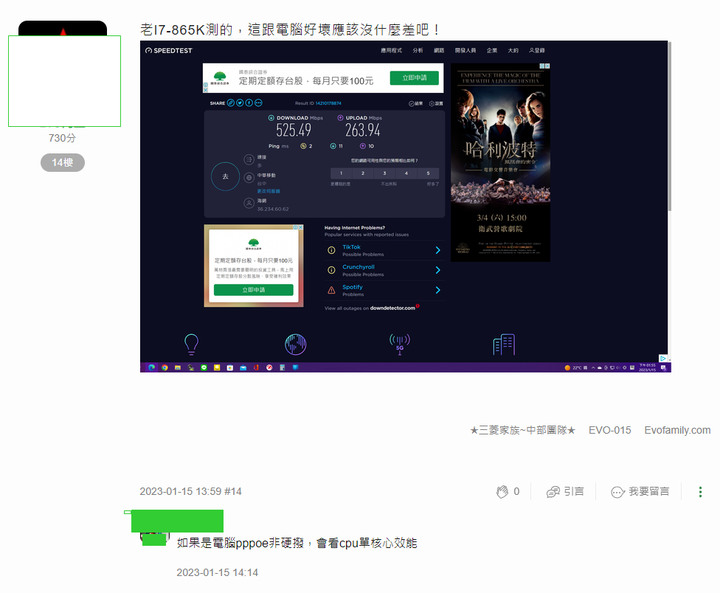
Task: Click the EVO-015 signature text
Action: click(610, 430)
